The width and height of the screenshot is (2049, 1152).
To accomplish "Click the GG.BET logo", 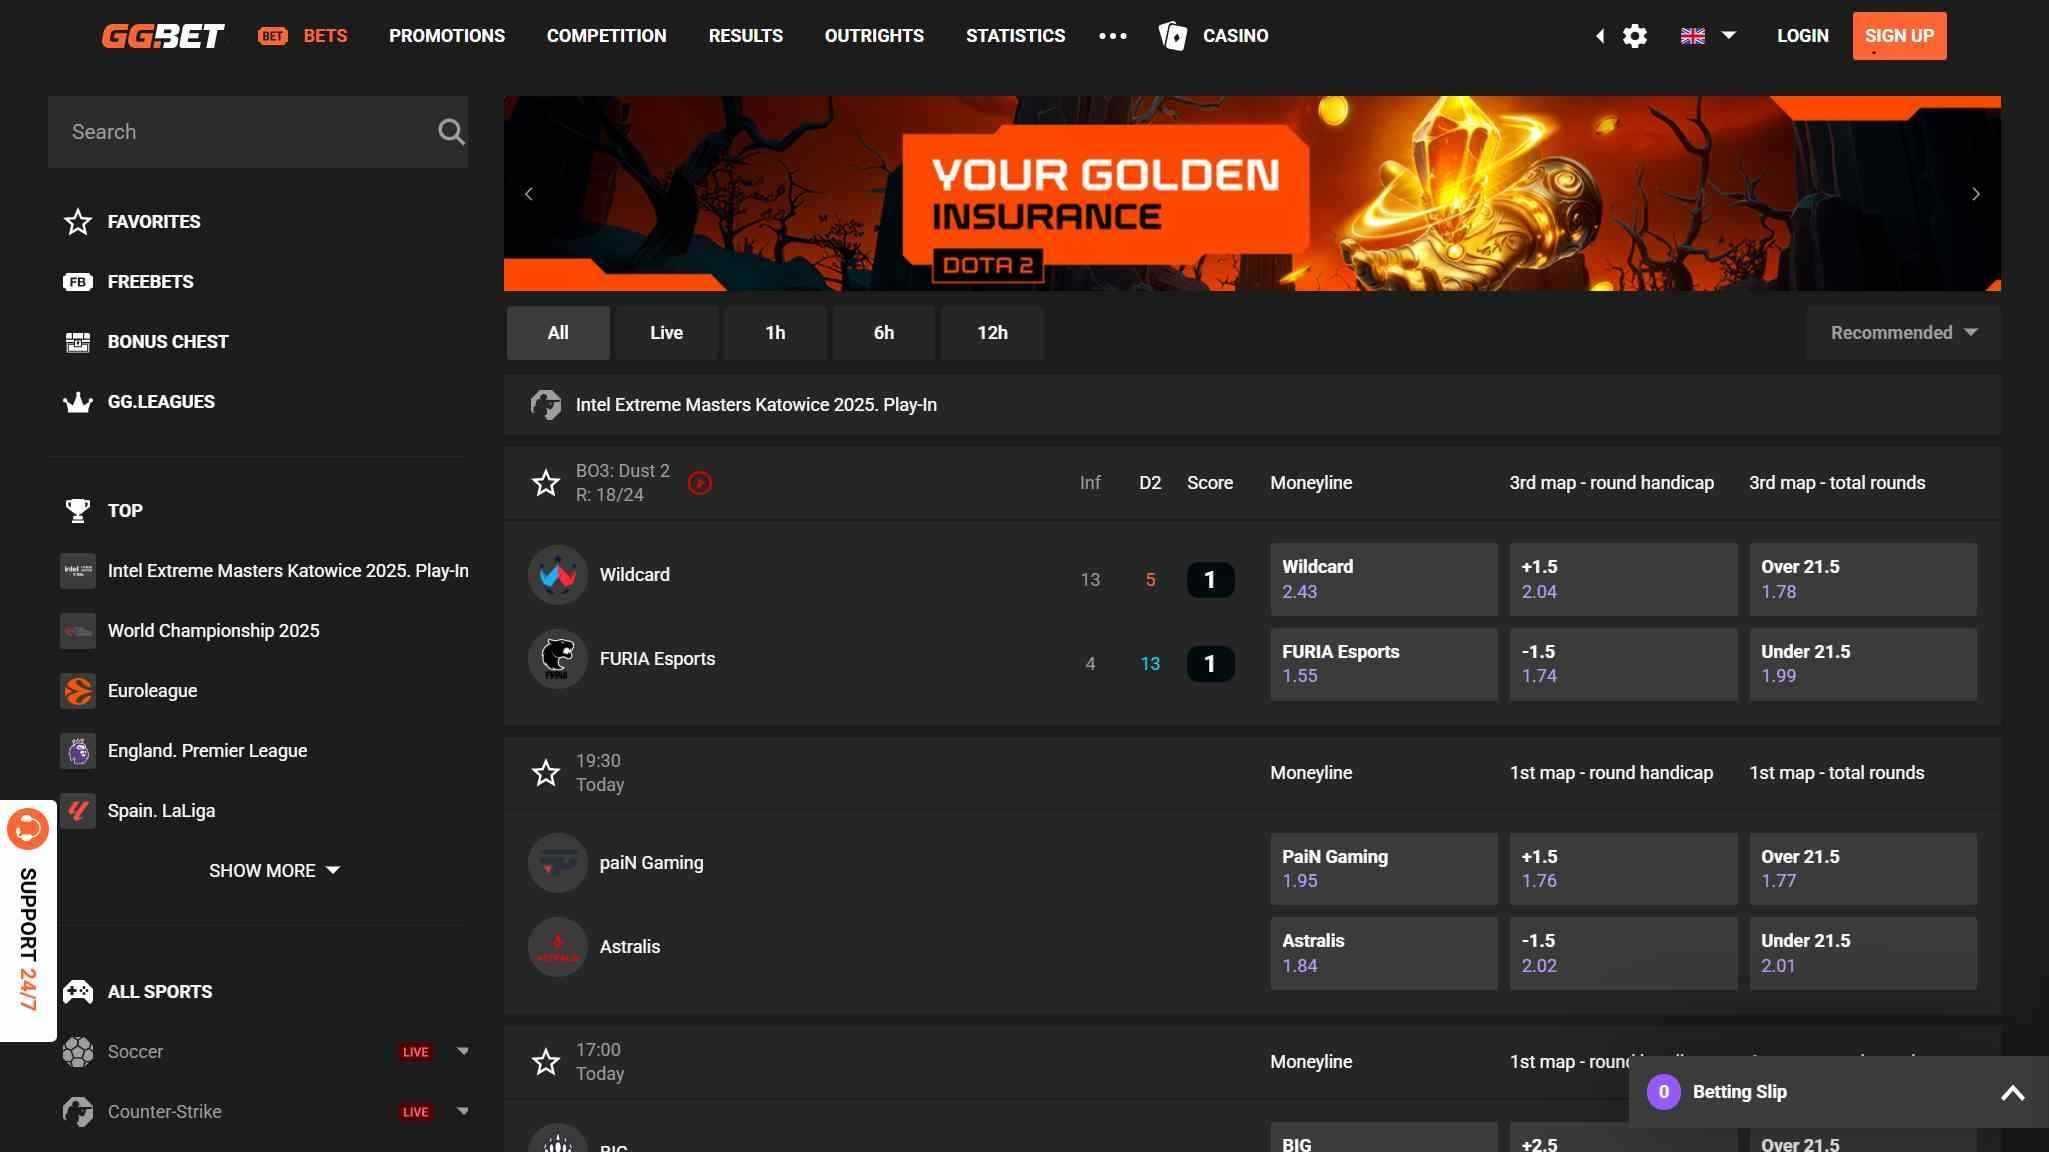I will click(x=163, y=36).
